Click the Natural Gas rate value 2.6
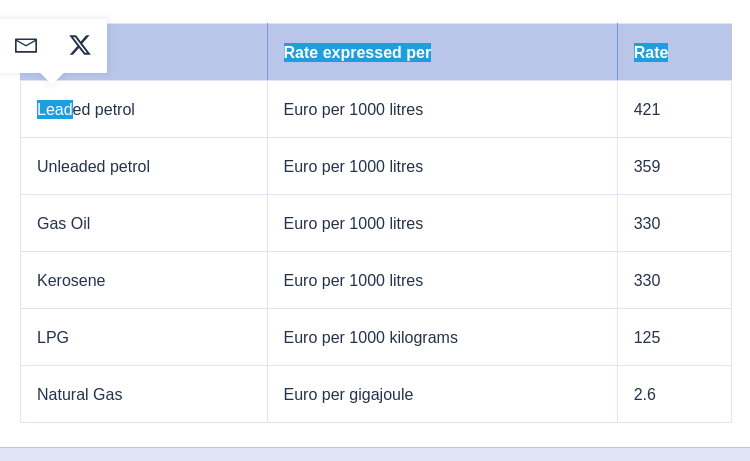The height and width of the screenshot is (461, 750). click(x=645, y=394)
